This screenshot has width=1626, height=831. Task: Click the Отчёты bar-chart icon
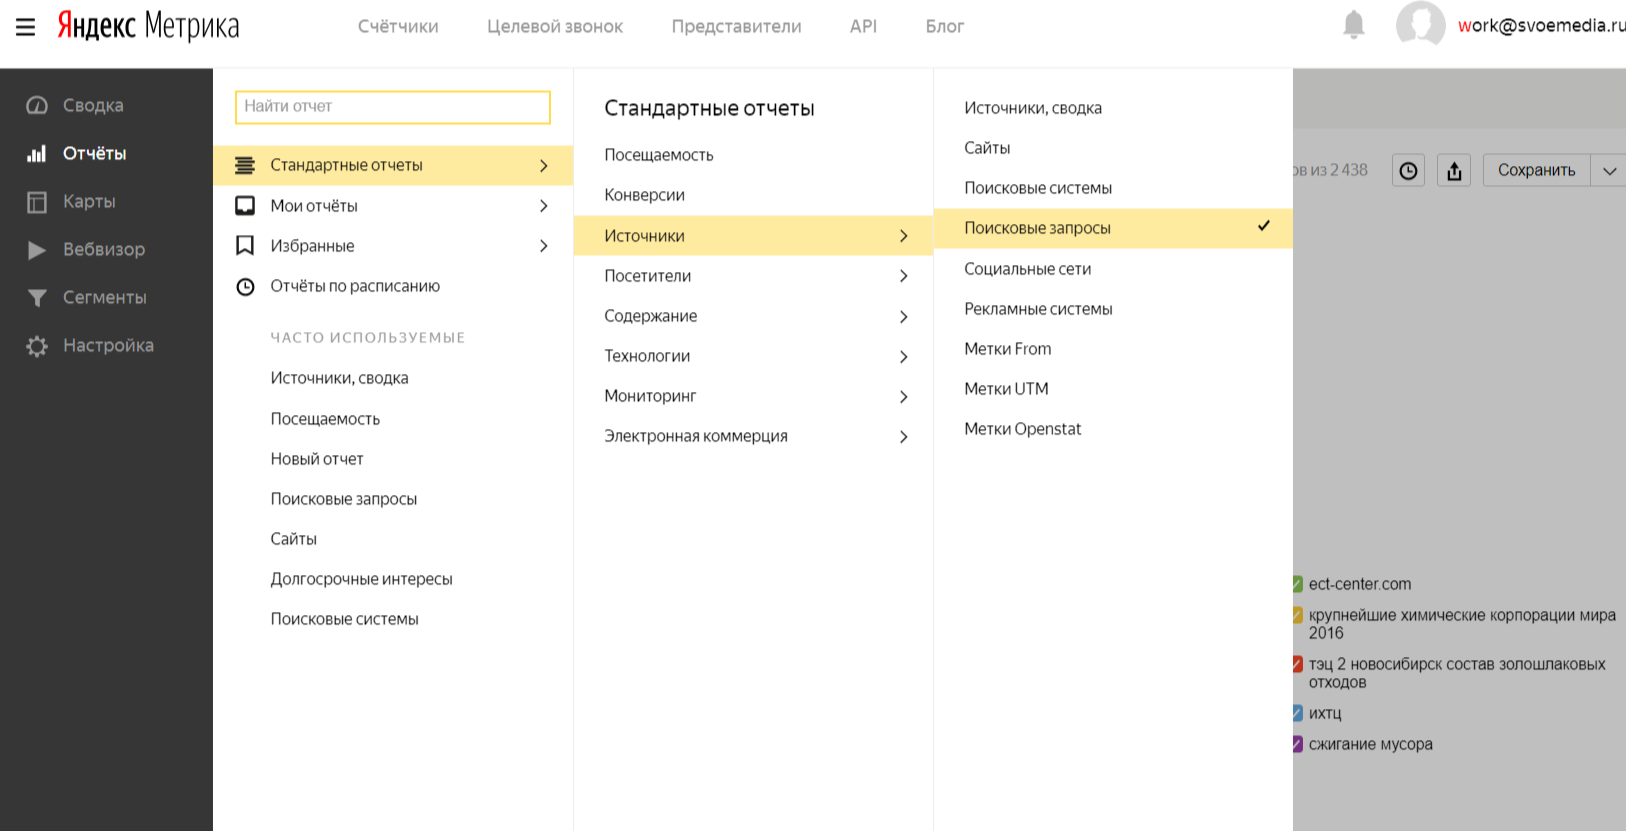(x=37, y=153)
